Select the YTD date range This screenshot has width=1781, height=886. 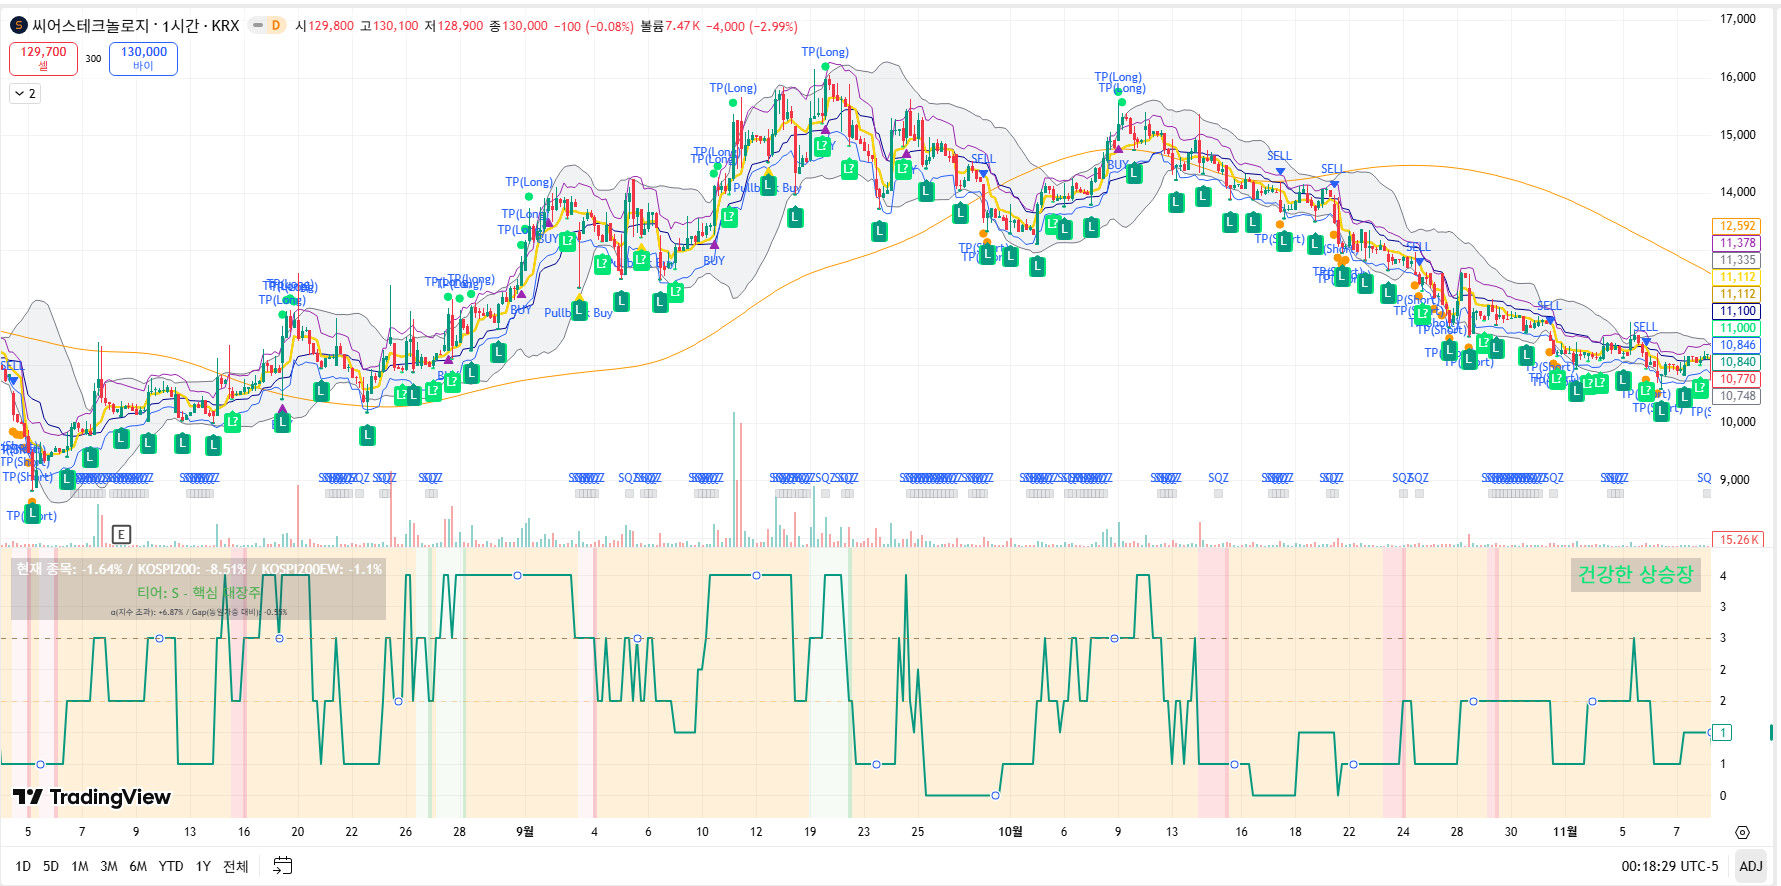coord(171,866)
